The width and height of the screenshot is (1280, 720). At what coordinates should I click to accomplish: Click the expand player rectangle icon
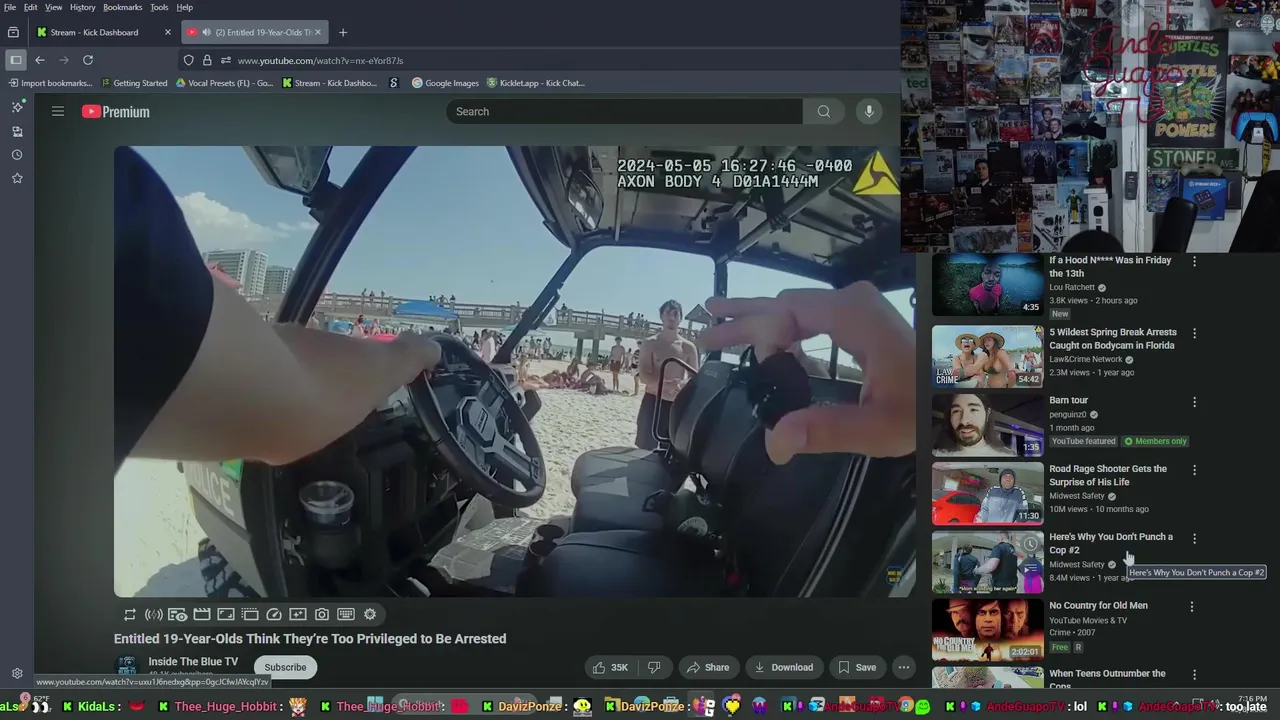pyautogui.click(x=226, y=615)
